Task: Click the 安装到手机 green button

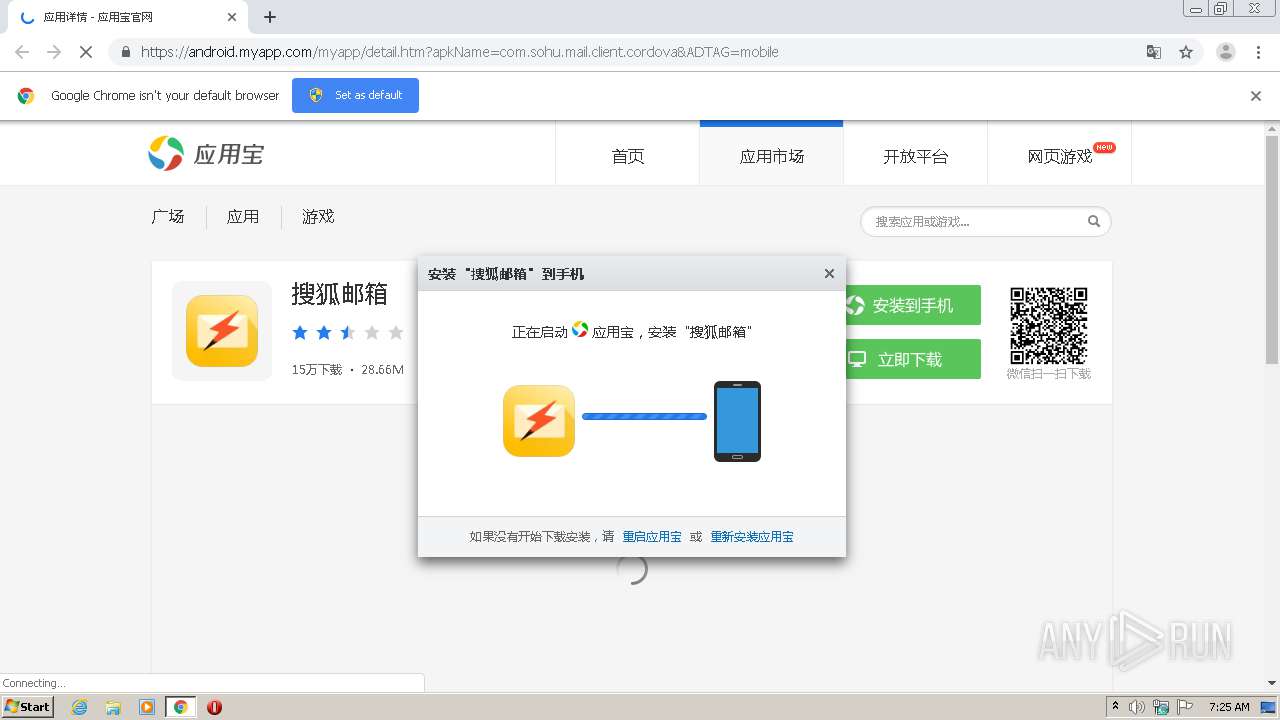Action: point(913,305)
